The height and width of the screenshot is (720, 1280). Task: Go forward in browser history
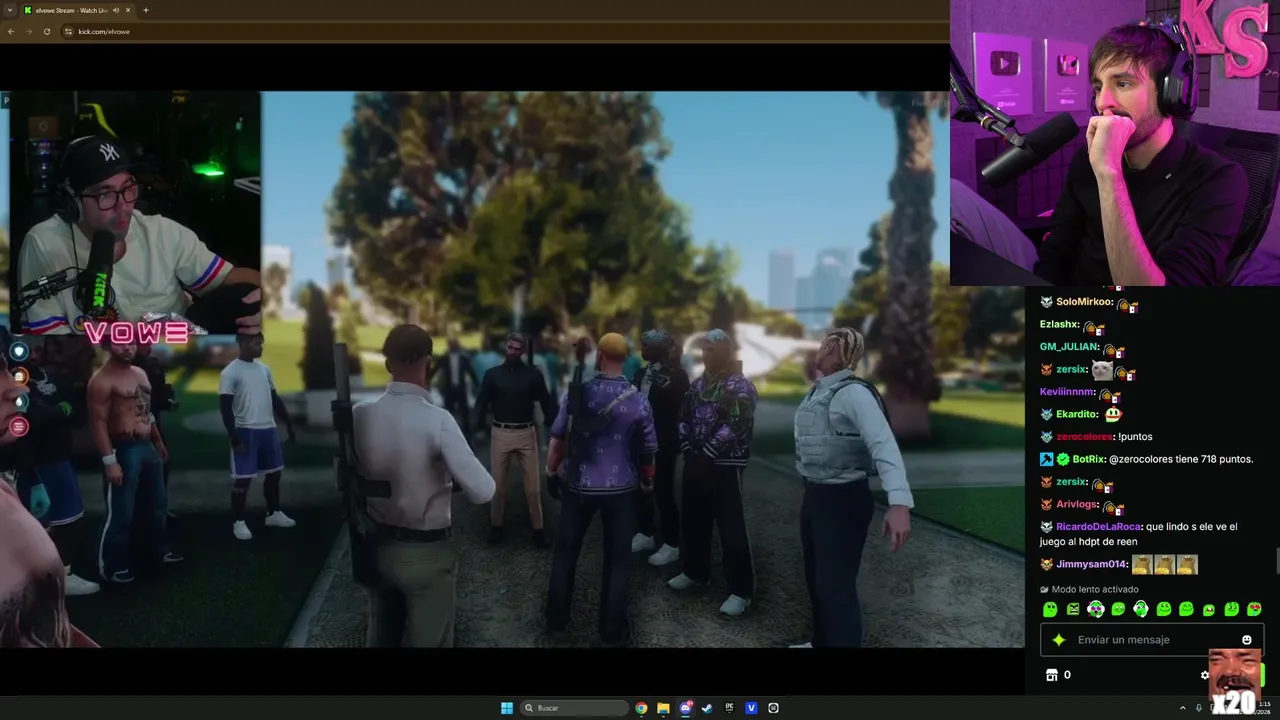(29, 31)
